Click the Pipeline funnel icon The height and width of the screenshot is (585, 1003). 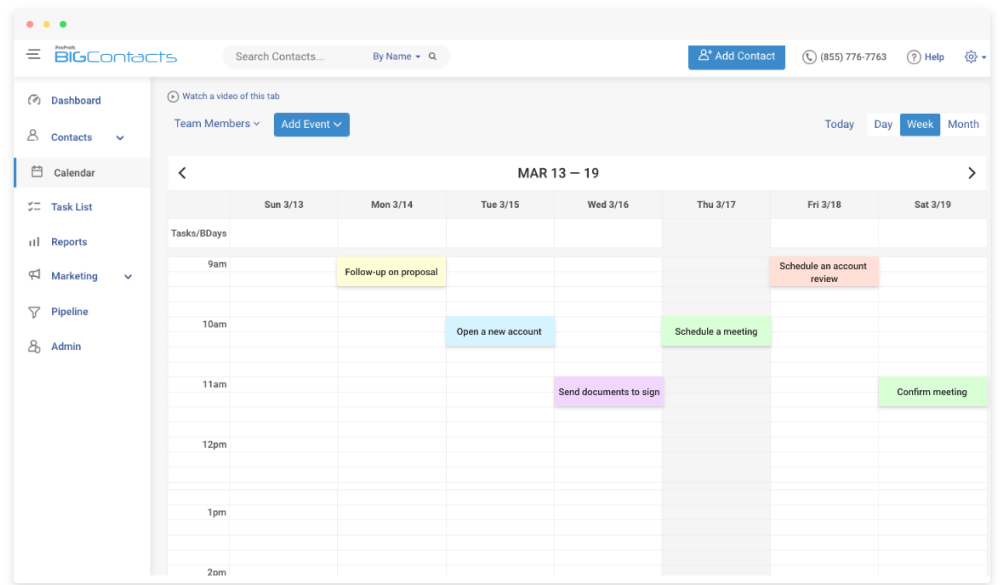click(34, 312)
